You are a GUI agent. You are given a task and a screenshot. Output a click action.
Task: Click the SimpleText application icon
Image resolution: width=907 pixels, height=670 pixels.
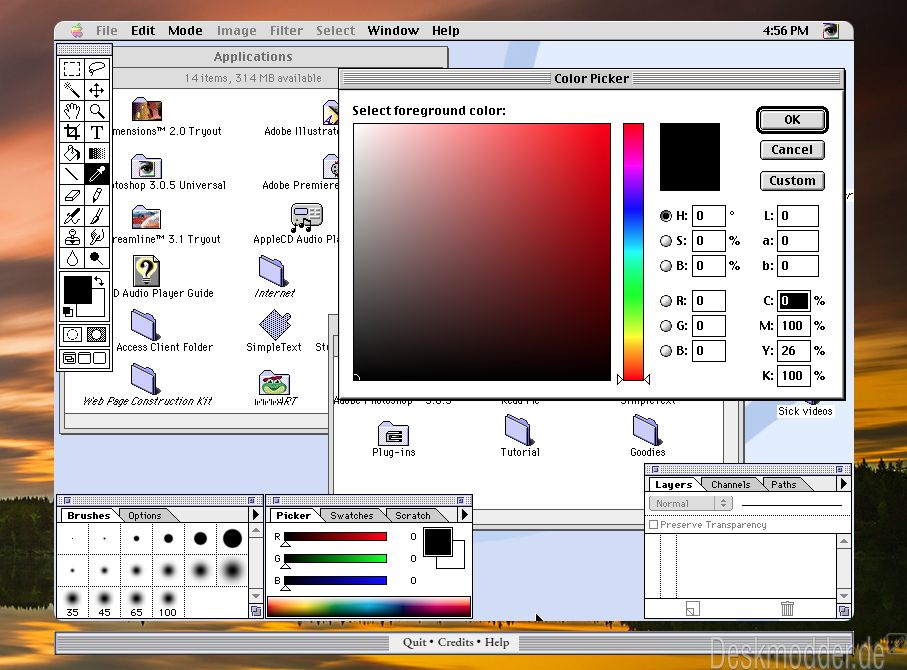click(274, 331)
